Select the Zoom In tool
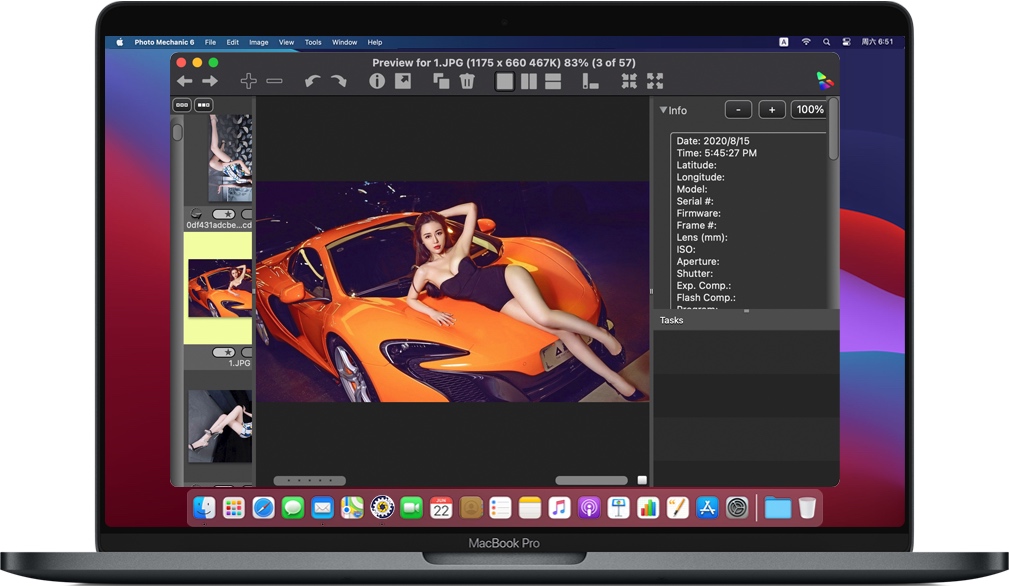Screen dimensions: 1009x586 (x=247, y=80)
